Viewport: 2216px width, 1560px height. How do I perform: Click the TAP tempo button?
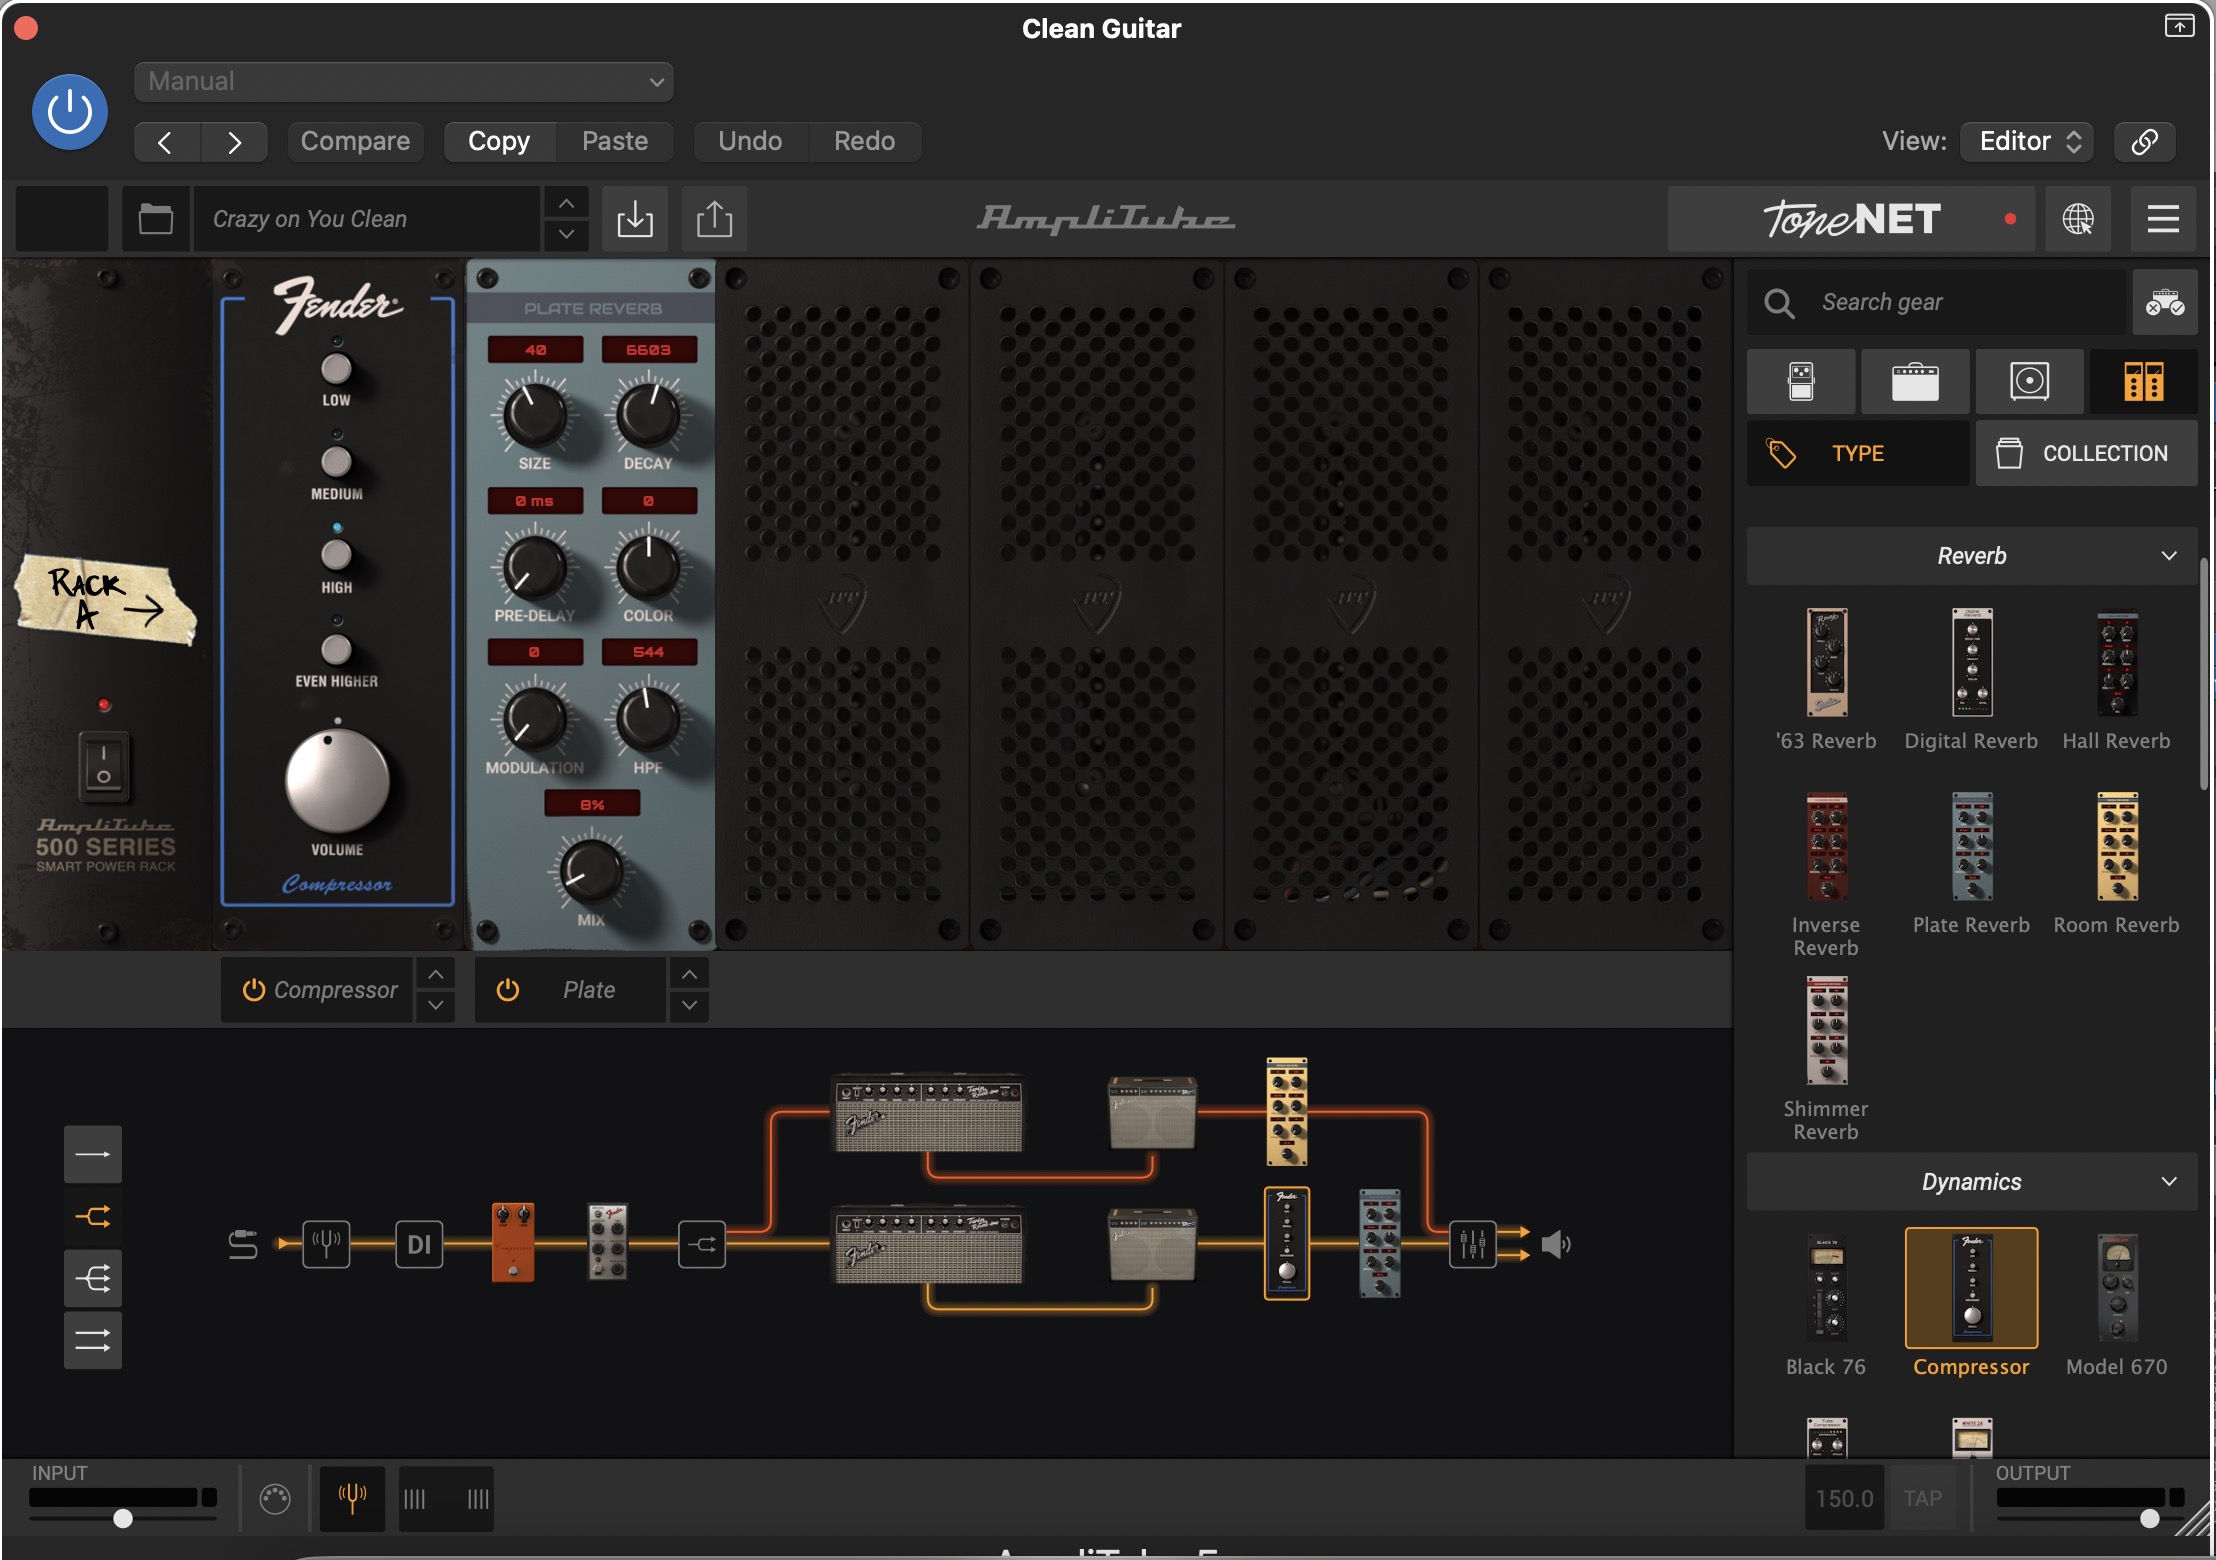[1922, 1499]
